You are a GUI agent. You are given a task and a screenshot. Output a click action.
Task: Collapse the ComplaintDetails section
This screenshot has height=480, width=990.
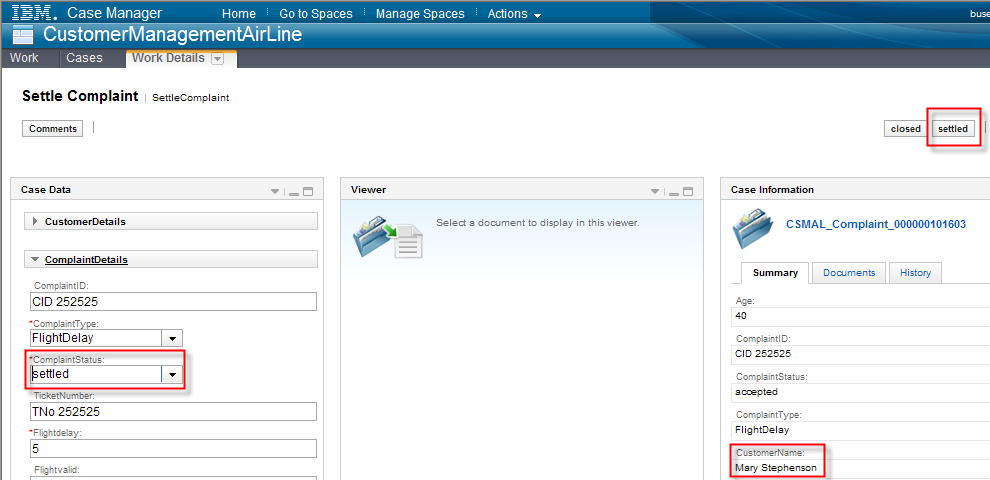coord(35,260)
